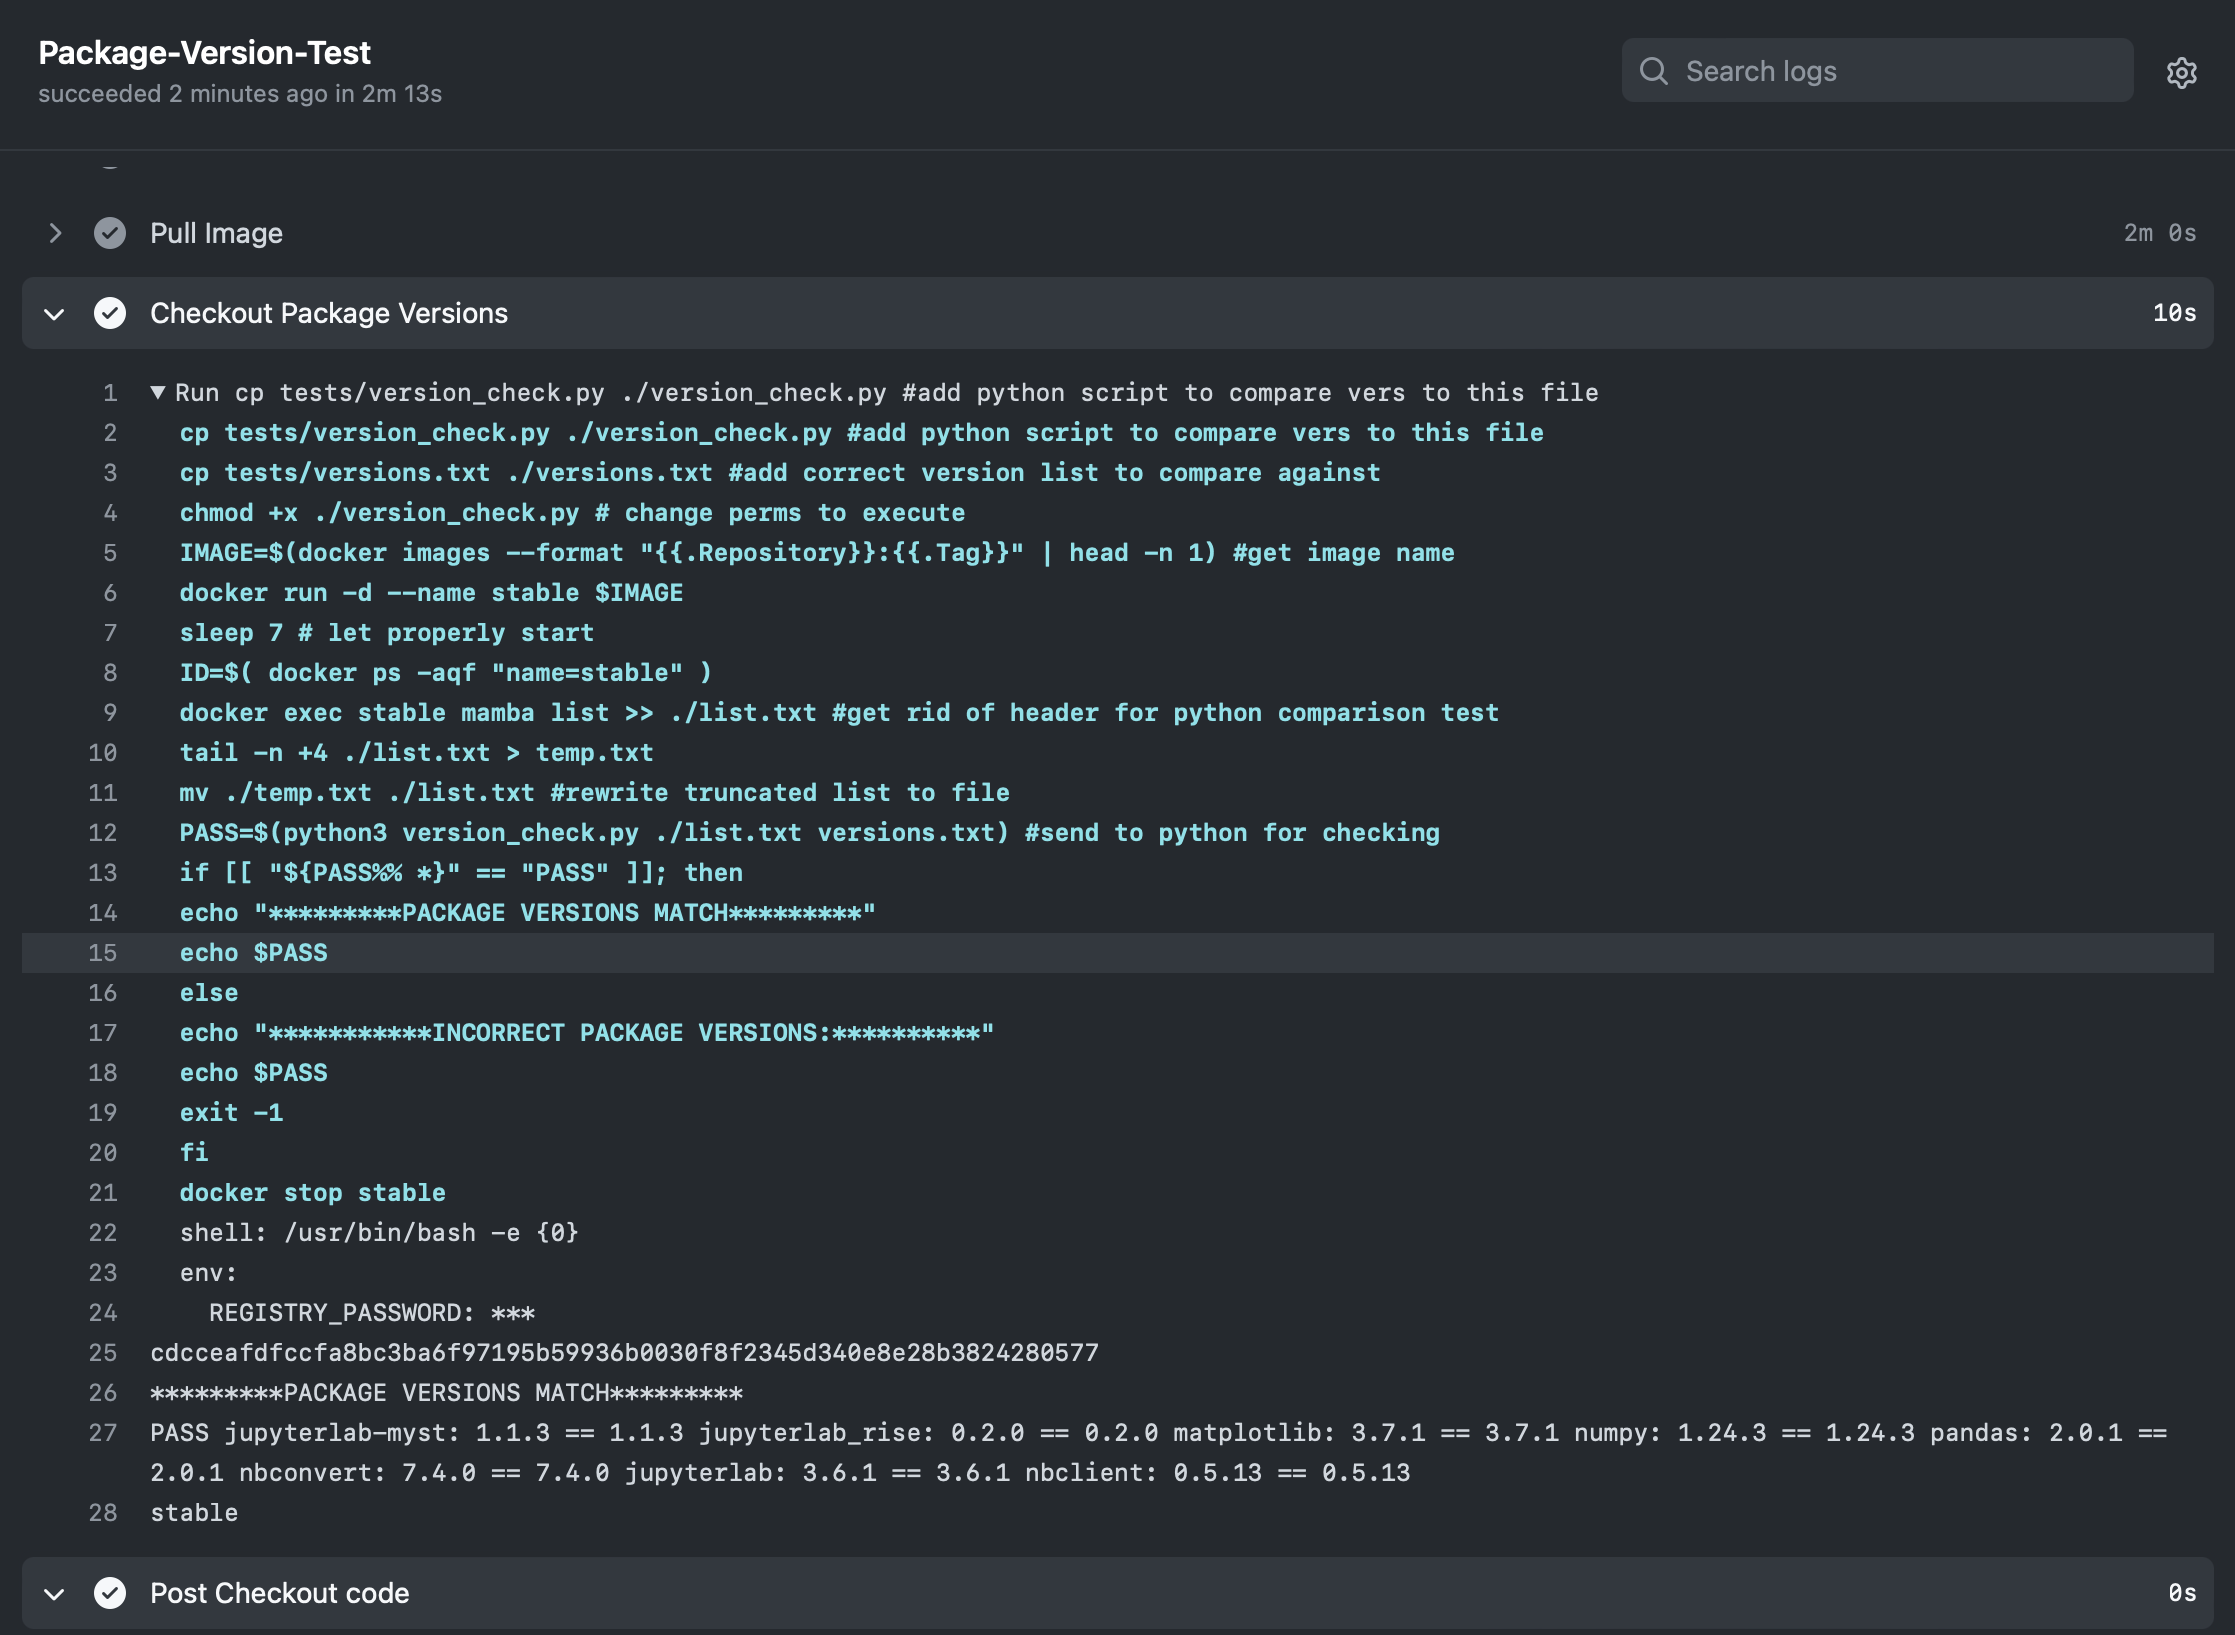Click the search magnifier icon
This screenshot has width=2235, height=1635.
click(1654, 71)
